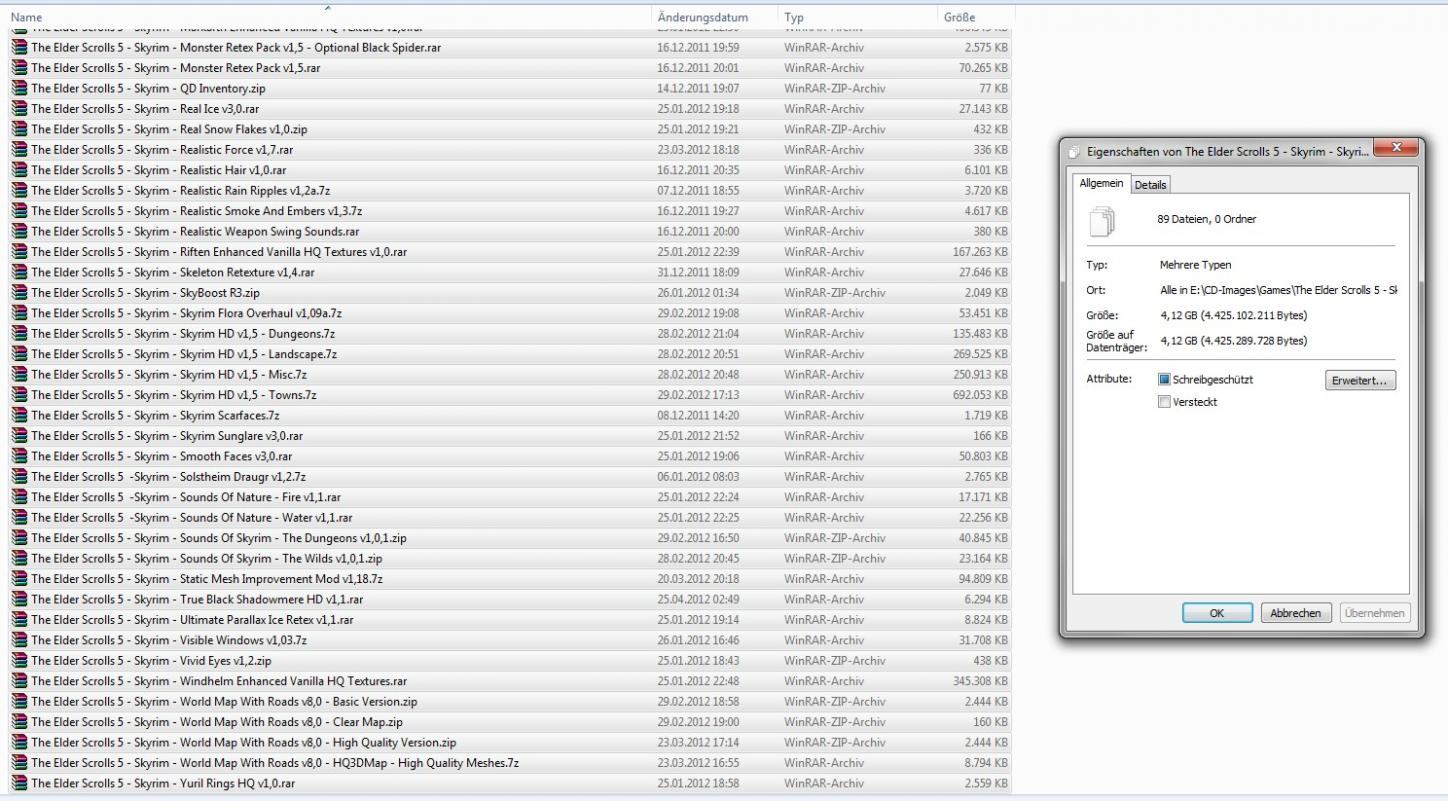Click the archive icon of Vivid Eyes v1,2.zip
1448x801 pixels.
(x=19, y=661)
